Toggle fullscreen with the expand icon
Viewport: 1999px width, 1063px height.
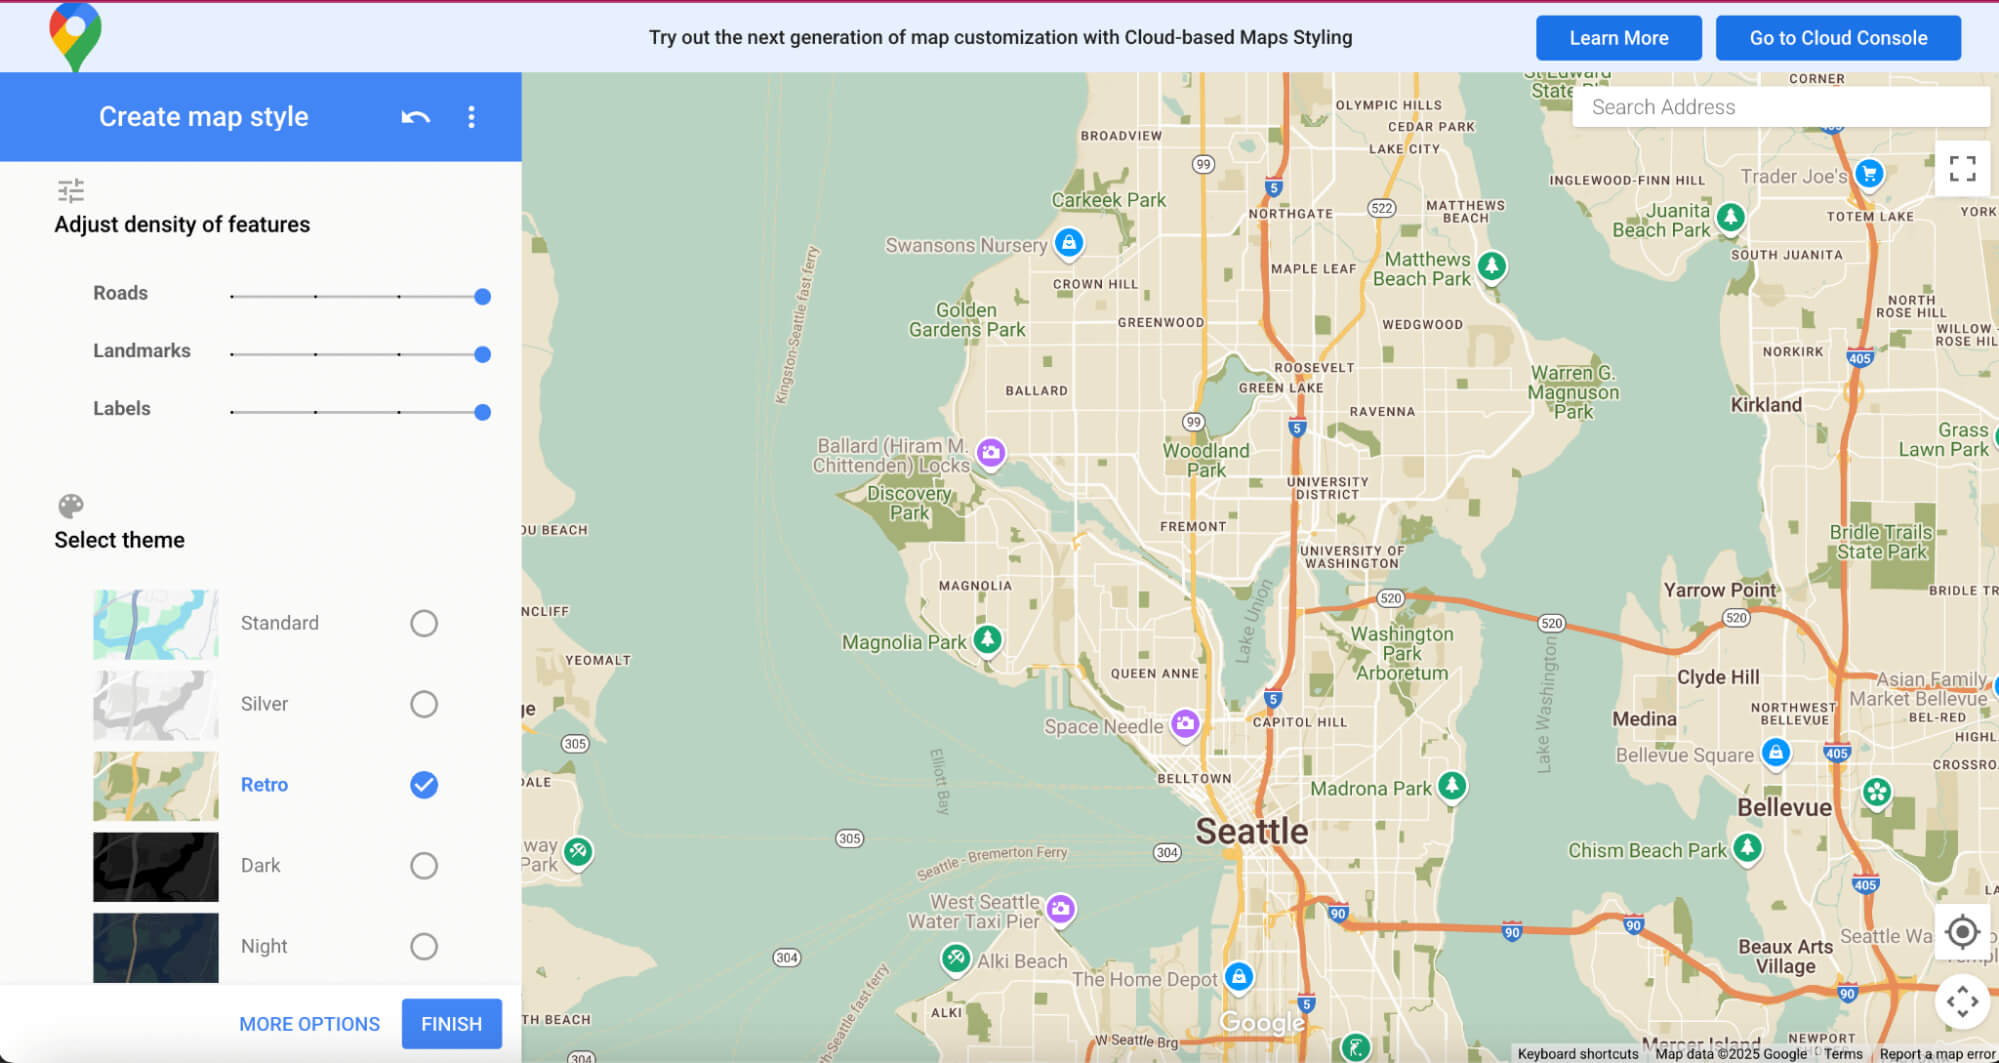pos(1962,170)
